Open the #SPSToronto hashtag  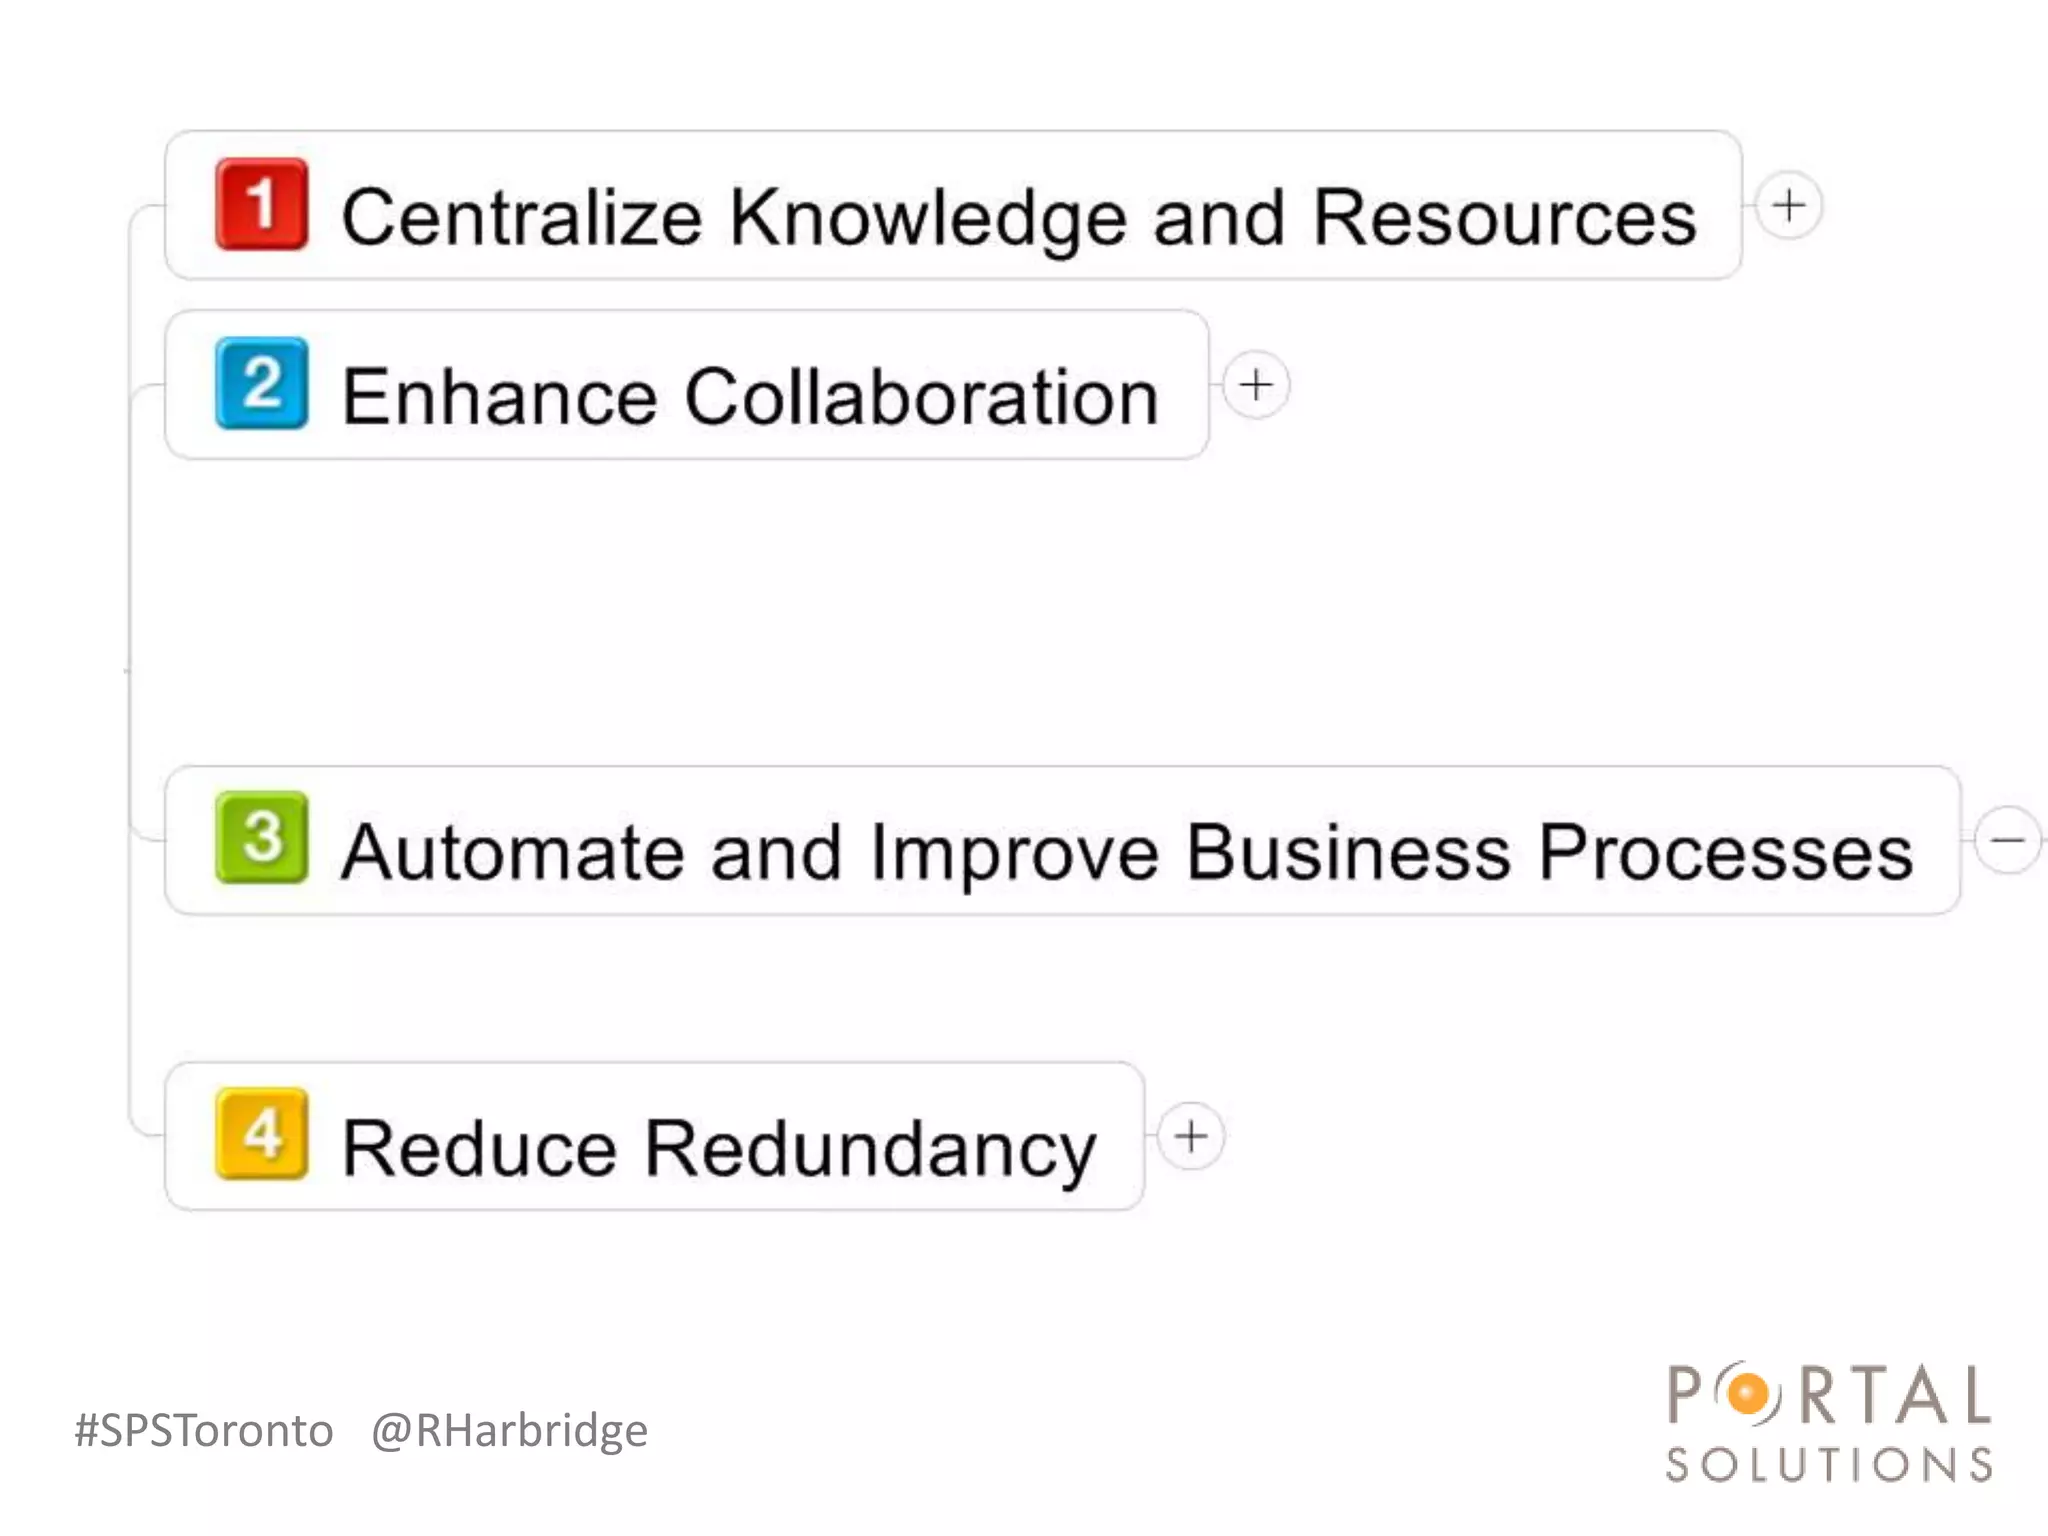coord(204,1430)
